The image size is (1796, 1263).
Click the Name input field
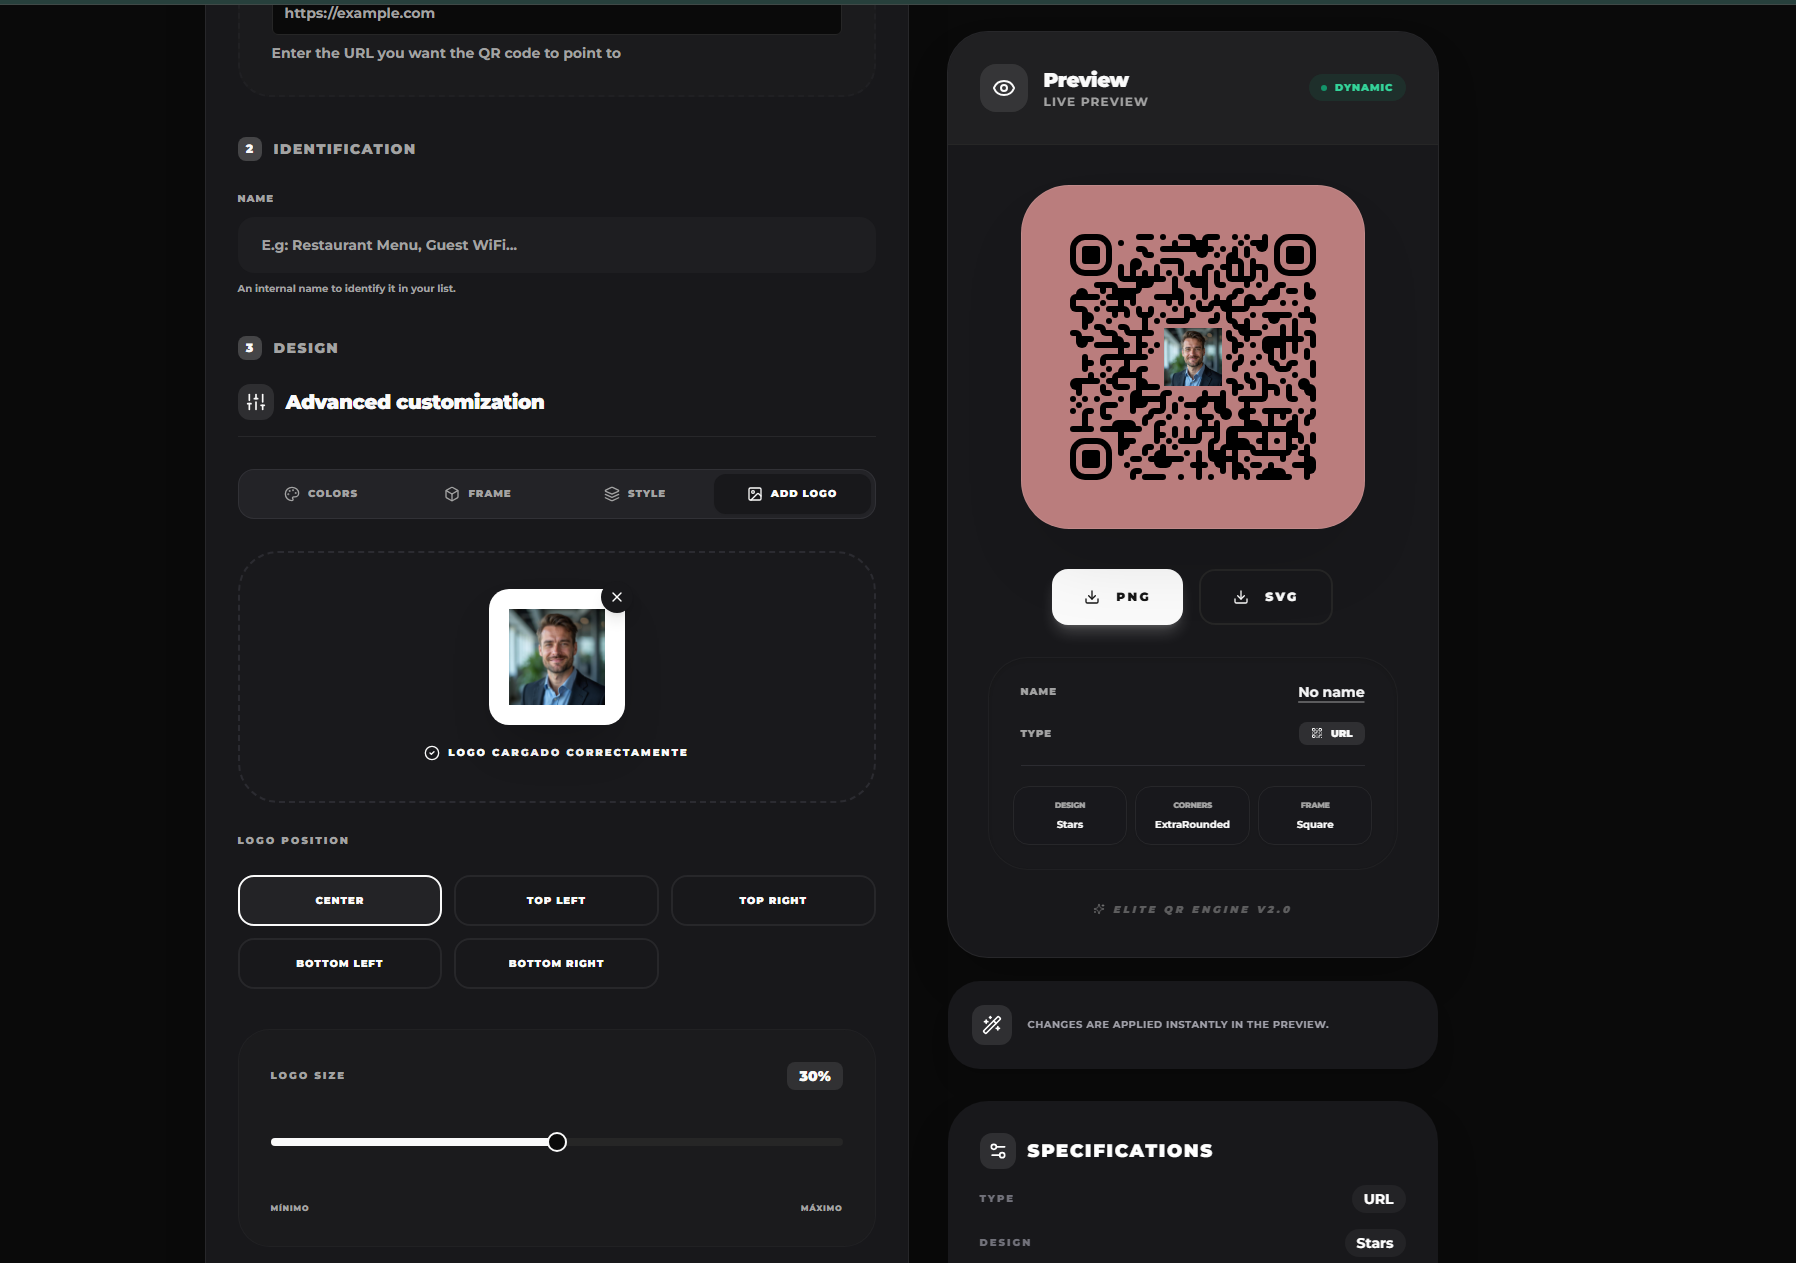[556, 244]
